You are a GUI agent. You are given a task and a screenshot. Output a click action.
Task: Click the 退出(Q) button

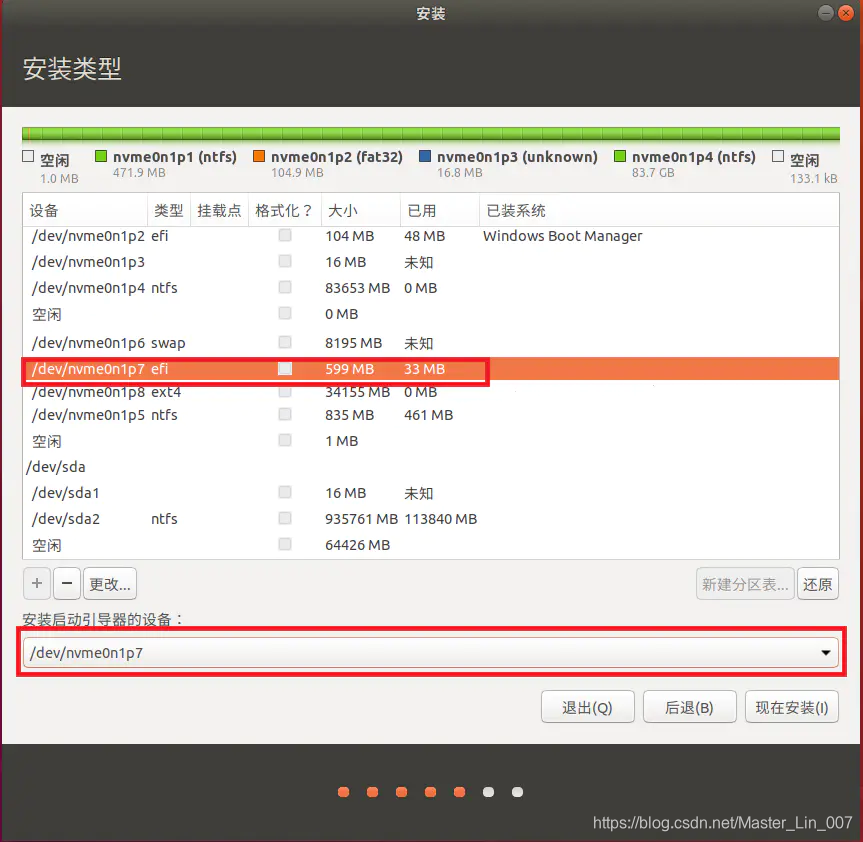587,706
